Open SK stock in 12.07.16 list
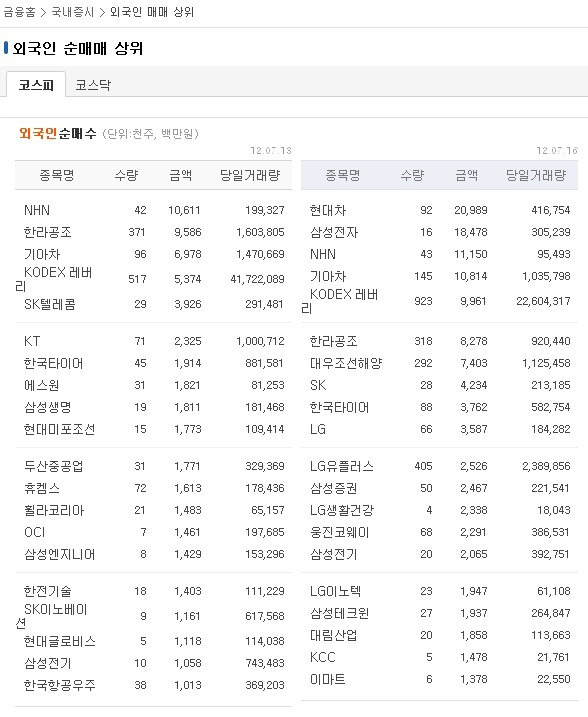This screenshot has height=717, width=588. coord(318,385)
